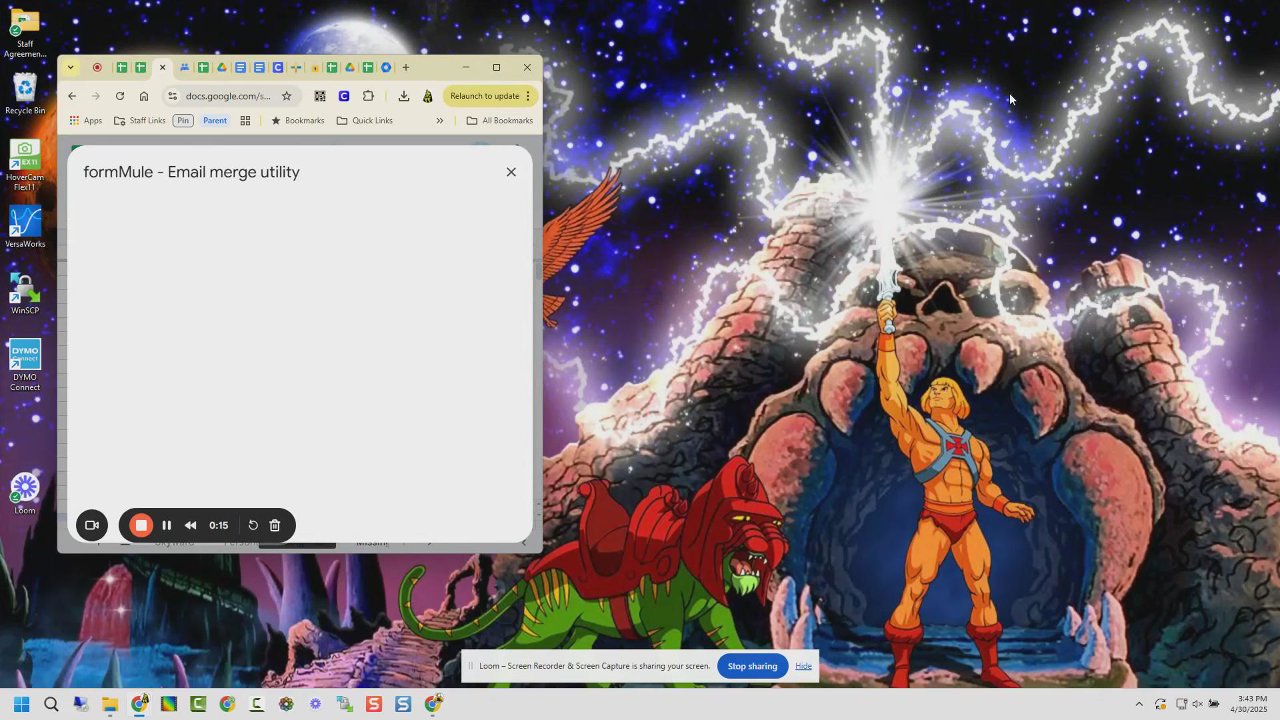Open QR code extension icon

click(320, 96)
